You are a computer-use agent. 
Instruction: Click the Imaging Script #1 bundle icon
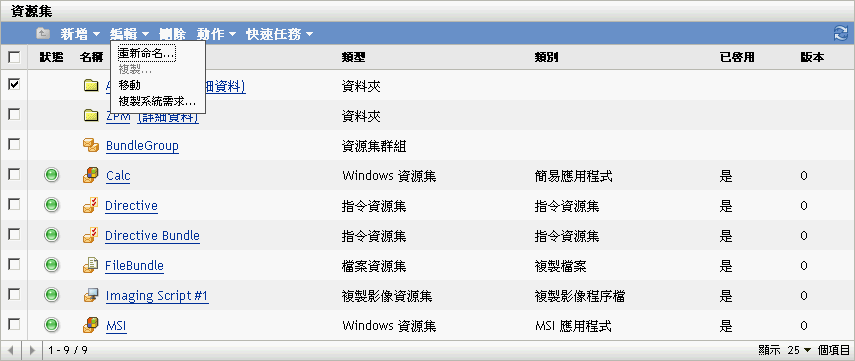coord(91,296)
